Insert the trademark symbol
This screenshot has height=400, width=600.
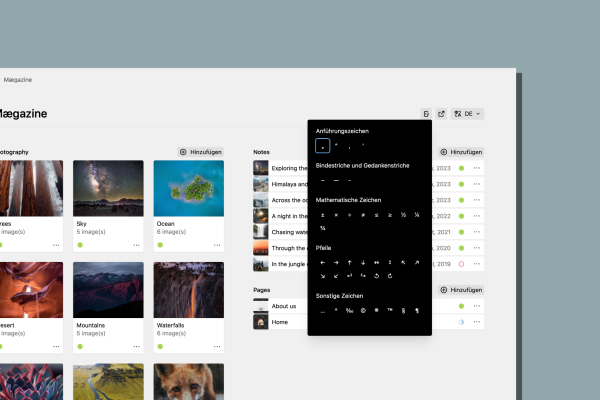pos(390,311)
